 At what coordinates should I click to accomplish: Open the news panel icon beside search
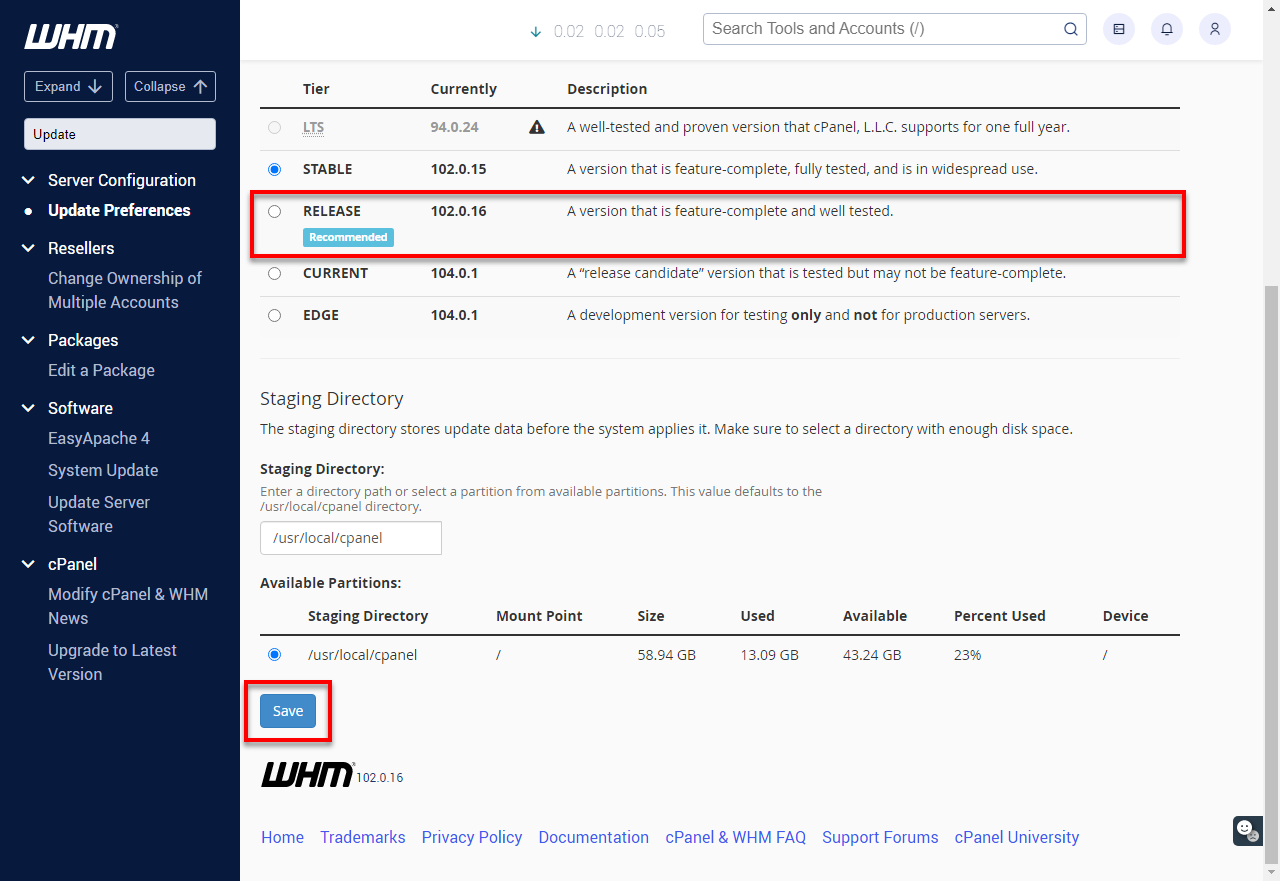[1118, 29]
